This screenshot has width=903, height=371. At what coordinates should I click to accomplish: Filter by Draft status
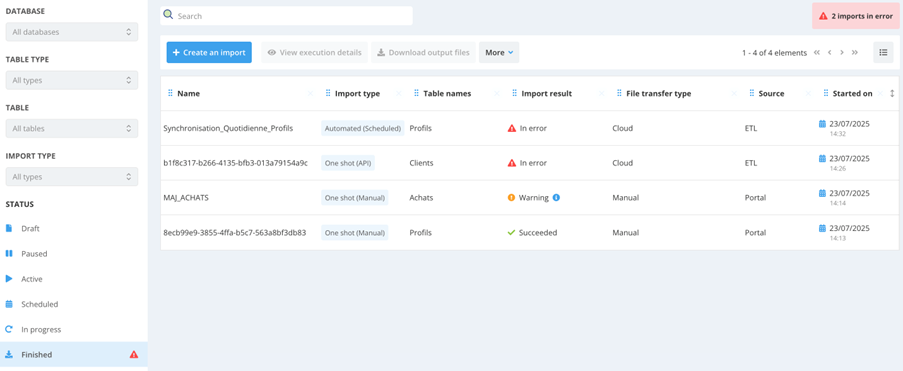(74, 228)
